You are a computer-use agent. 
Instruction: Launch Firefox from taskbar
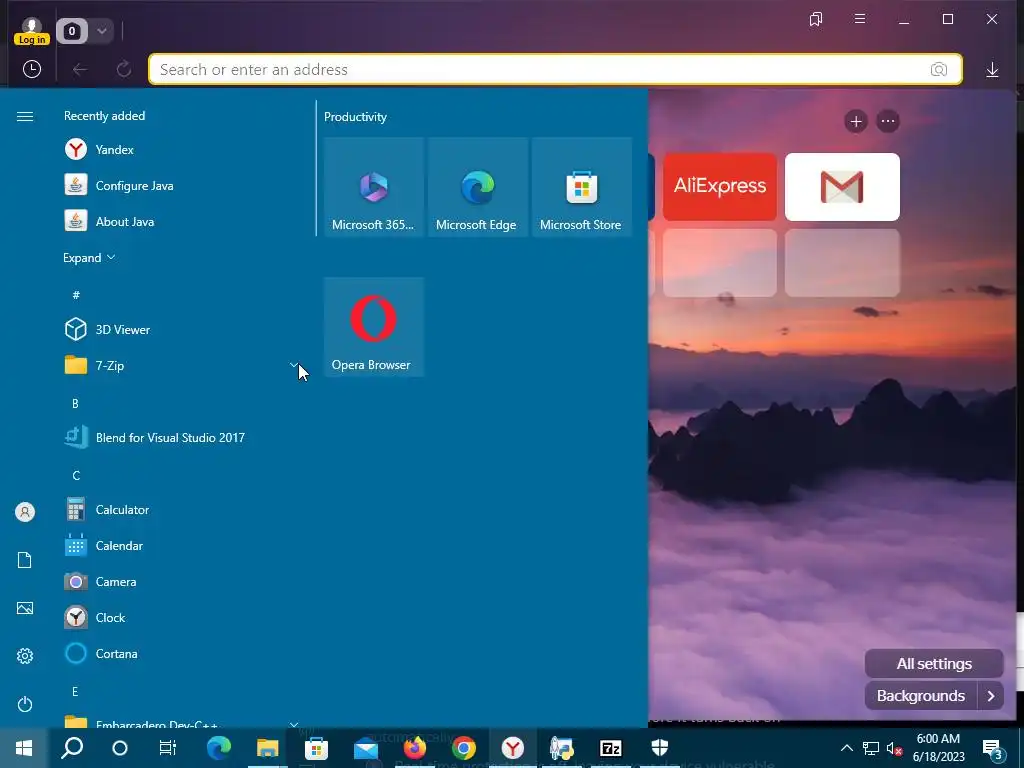click(x=415, y=748)
